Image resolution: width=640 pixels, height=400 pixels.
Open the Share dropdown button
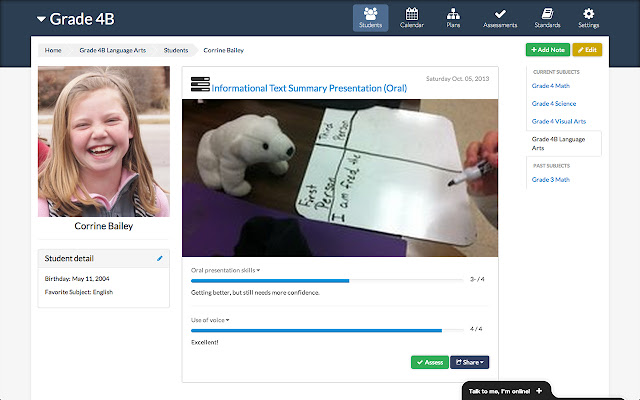click(469, 362)
